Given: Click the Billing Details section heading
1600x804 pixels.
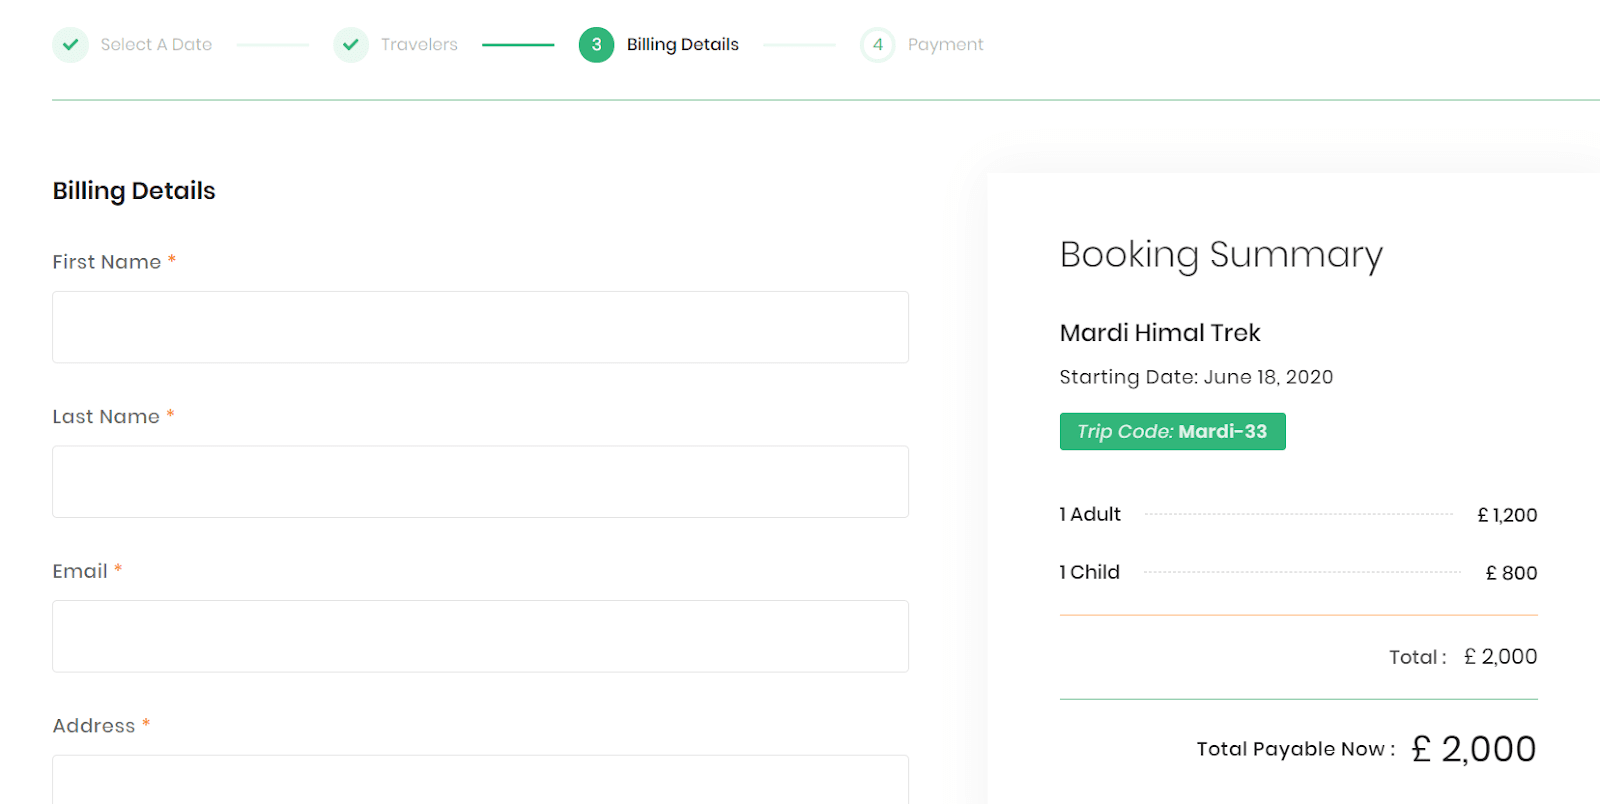Looking at the screenshot, I should (134, 191).
